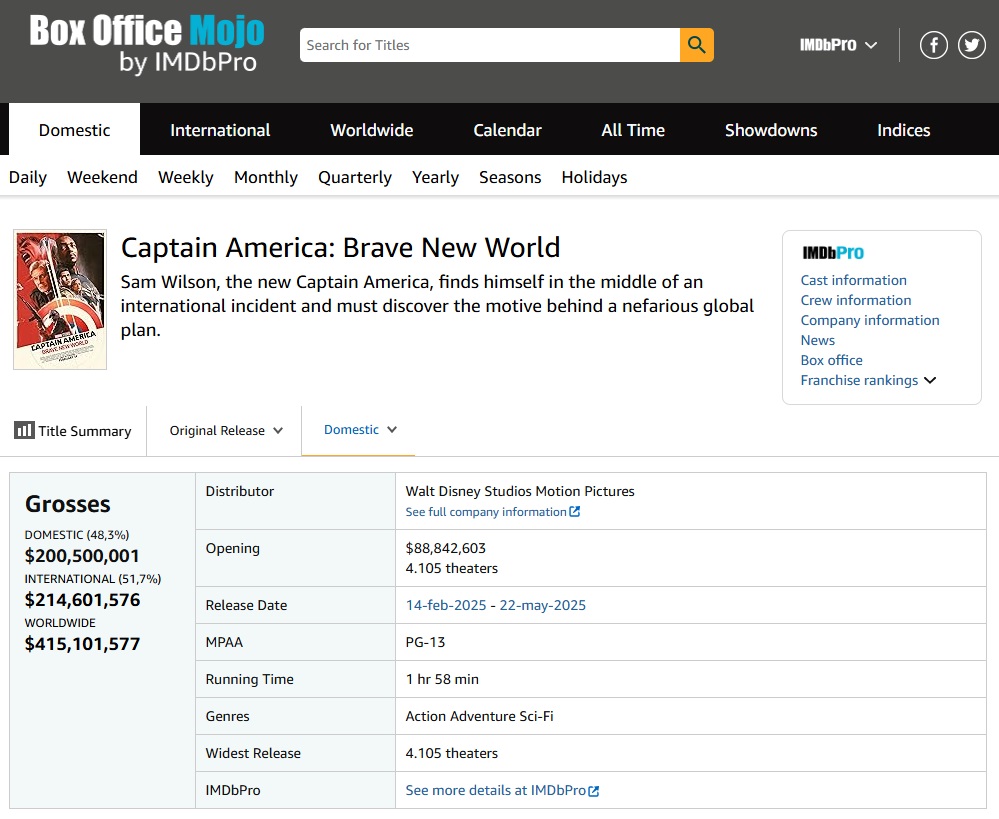Open the Facebook icon link
Viewport: 999px width, 819px height.
[x=933, y=45]
